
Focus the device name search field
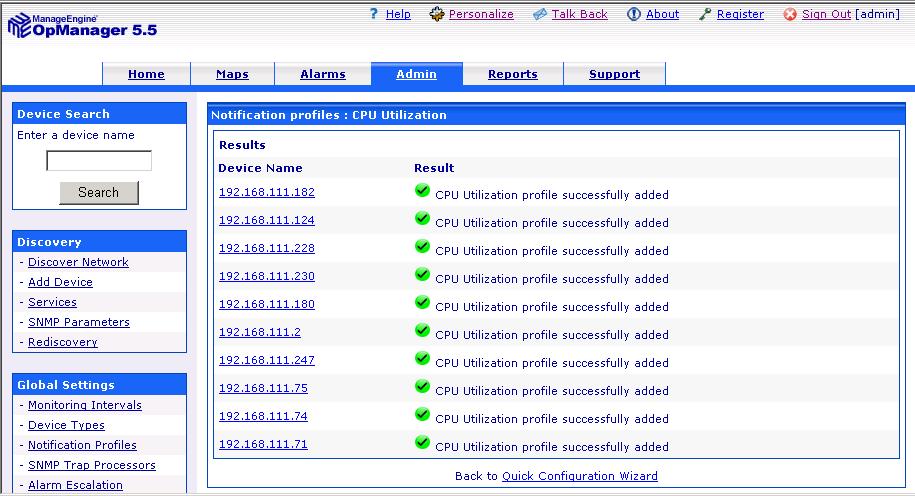[99, 160]
